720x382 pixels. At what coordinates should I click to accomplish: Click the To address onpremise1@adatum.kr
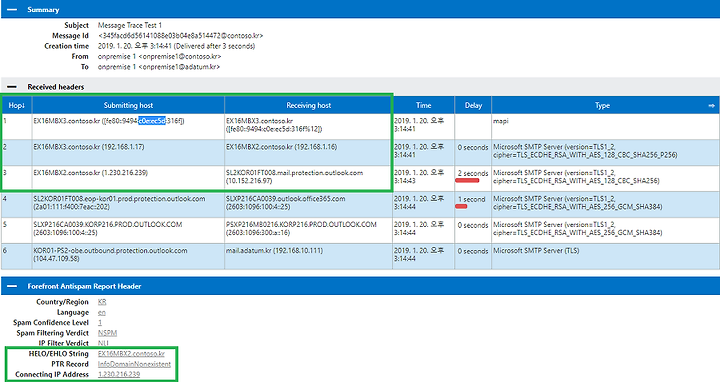pyautogui.click(x=179, y=67)
